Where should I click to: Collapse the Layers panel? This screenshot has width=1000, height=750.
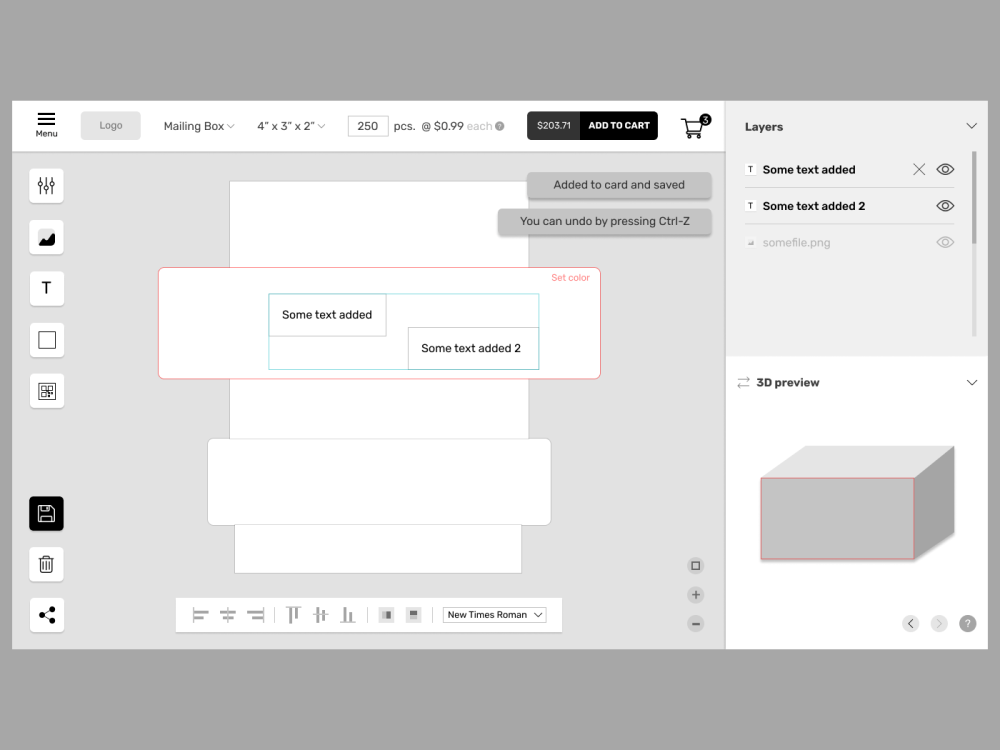[971, 126]
